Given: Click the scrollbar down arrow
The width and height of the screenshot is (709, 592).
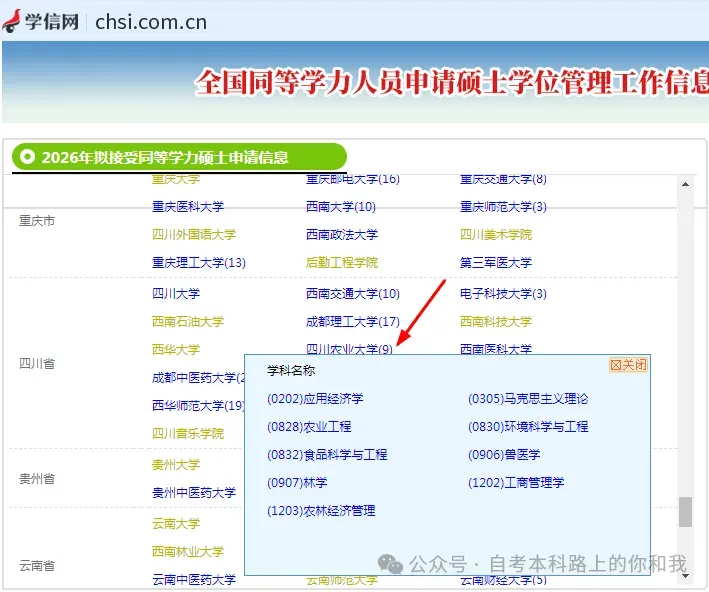Looking at the screenshot, I should (x=685, y=576).
